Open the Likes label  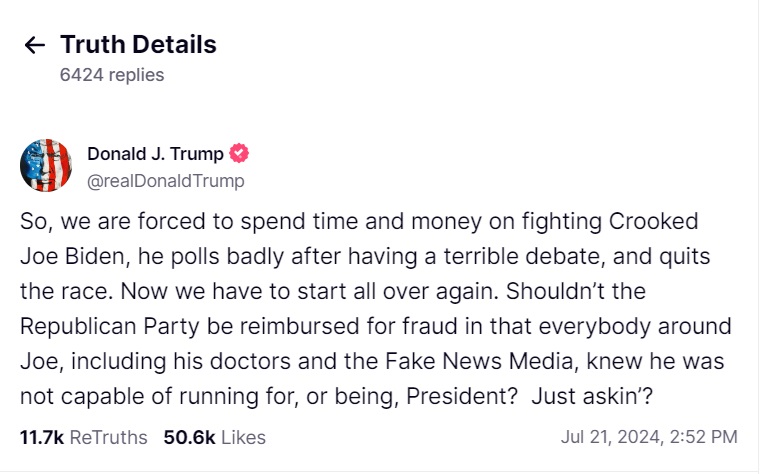pos(242,437)
